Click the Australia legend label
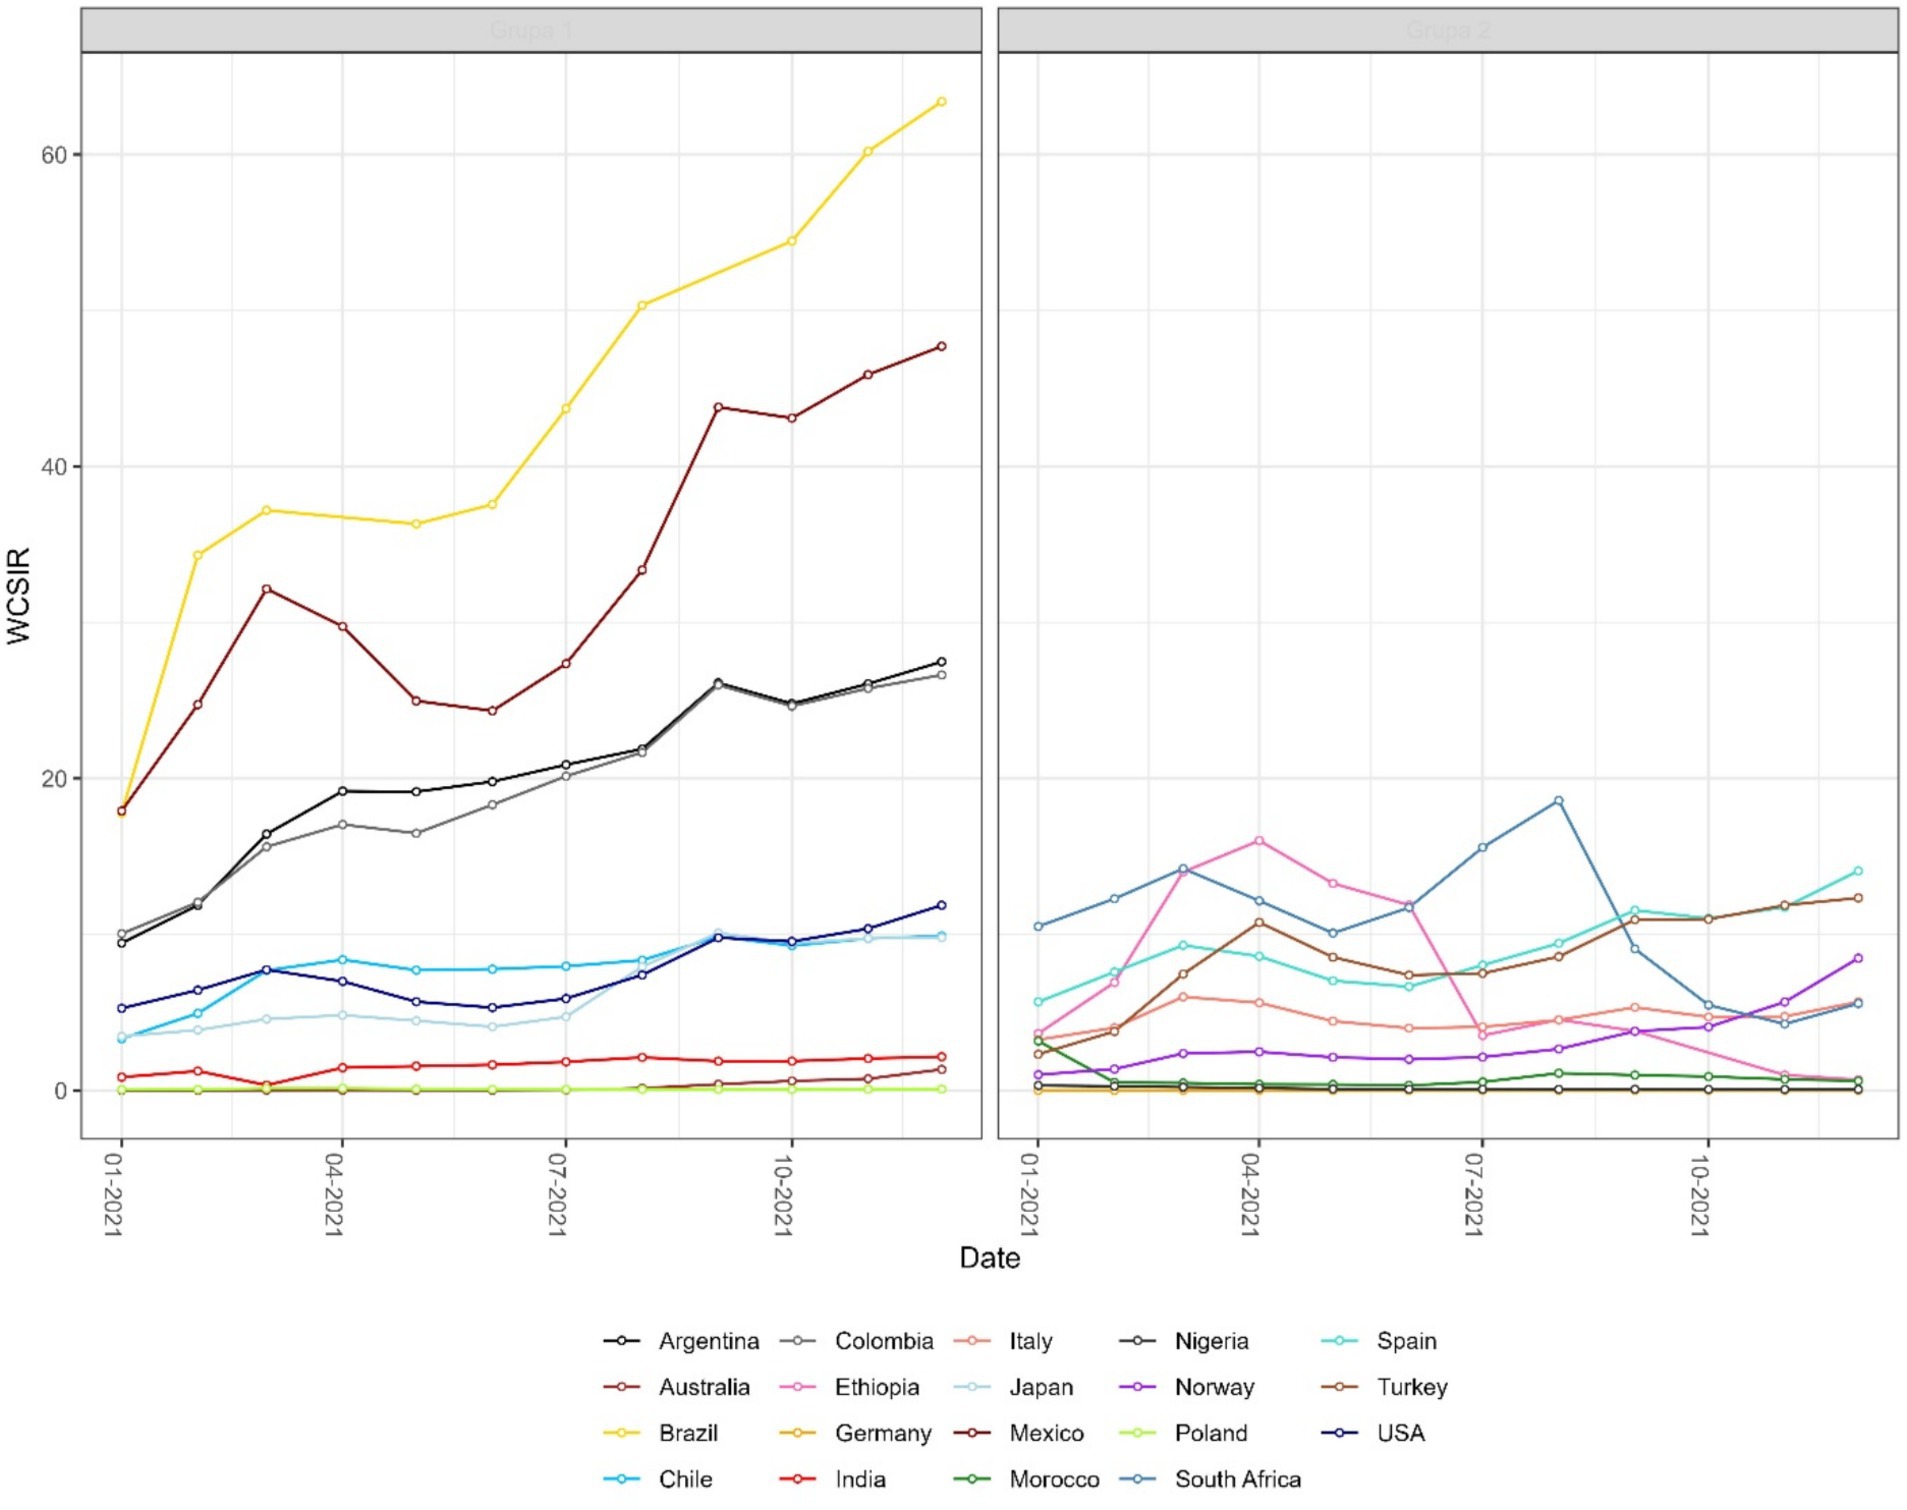The image size is (1907, 1510). tap(704, 1387)
